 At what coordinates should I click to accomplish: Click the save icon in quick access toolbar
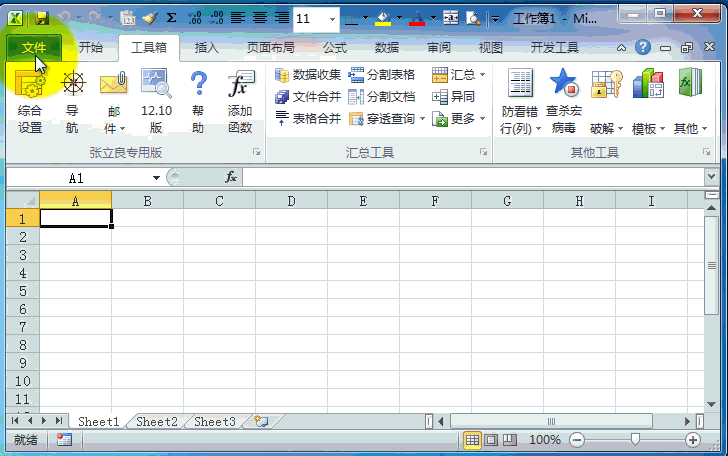pos(41,18)
